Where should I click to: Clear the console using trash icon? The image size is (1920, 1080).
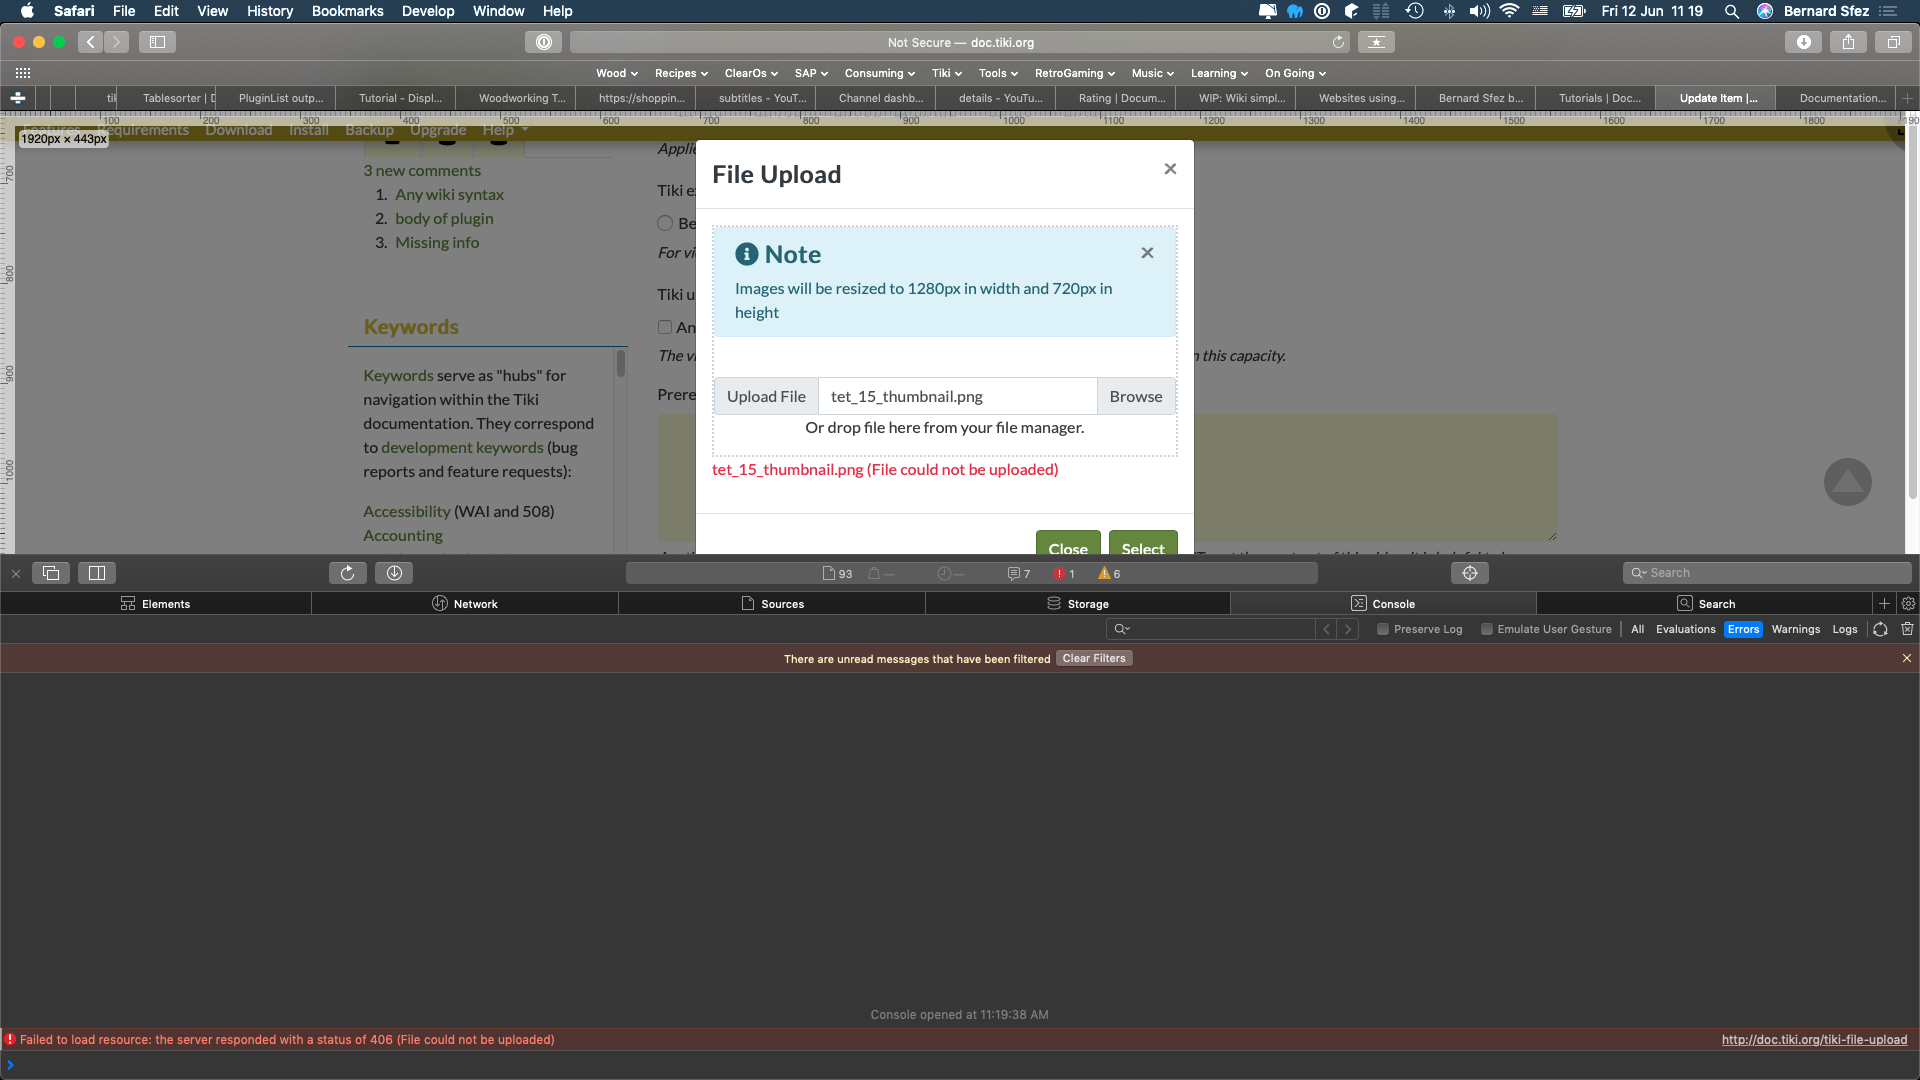[x=1907, y=629]
